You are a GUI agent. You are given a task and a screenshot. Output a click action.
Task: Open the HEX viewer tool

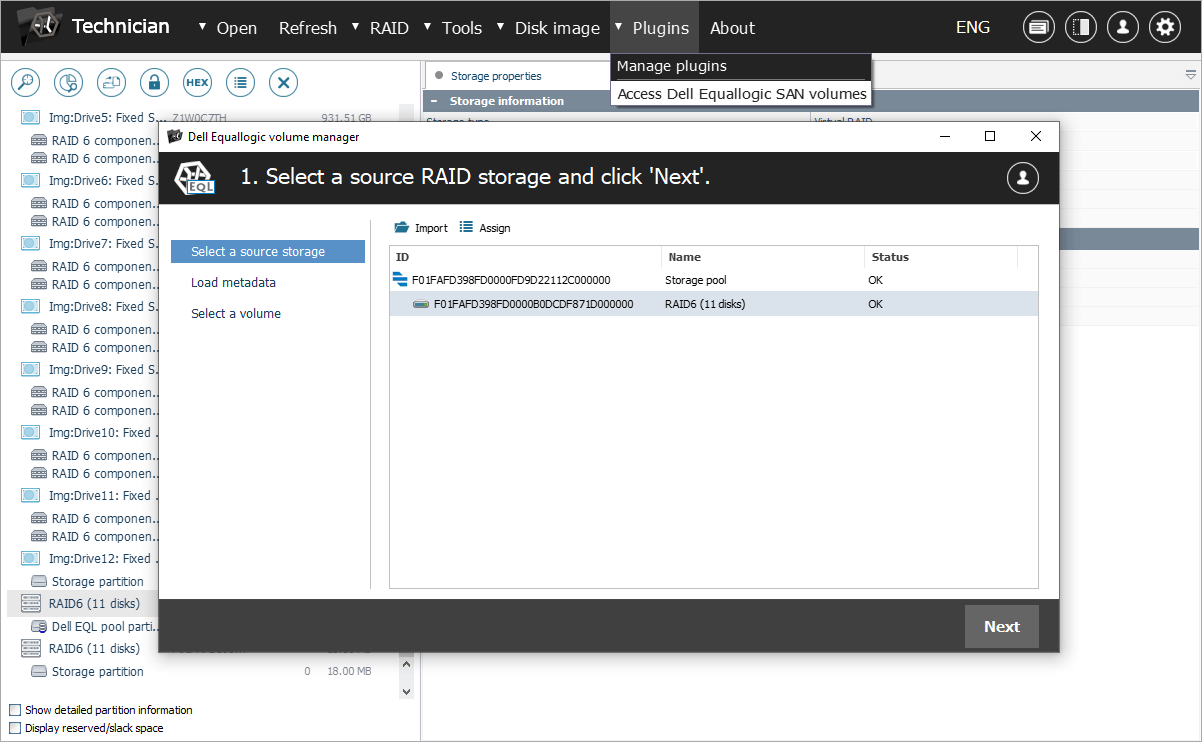[x=198, y=82]
